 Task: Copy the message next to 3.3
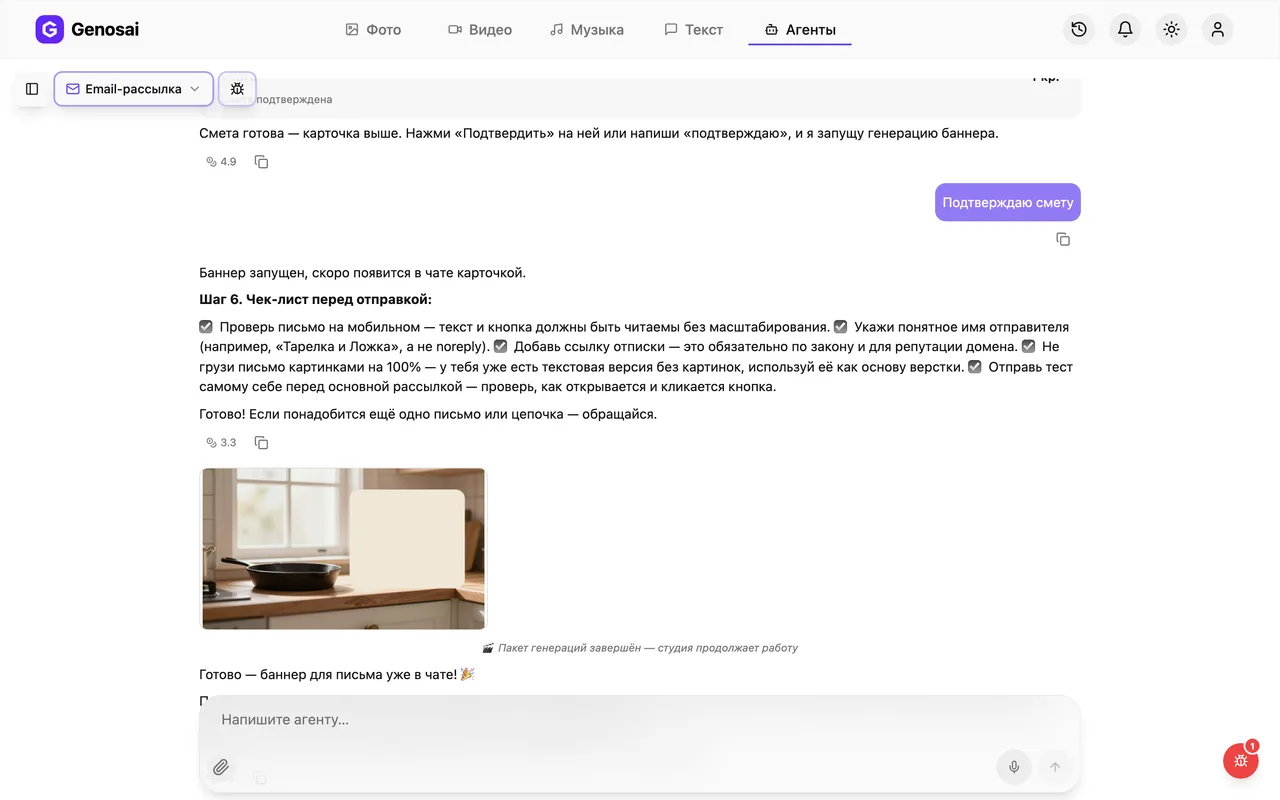click(x=261, y=443)
